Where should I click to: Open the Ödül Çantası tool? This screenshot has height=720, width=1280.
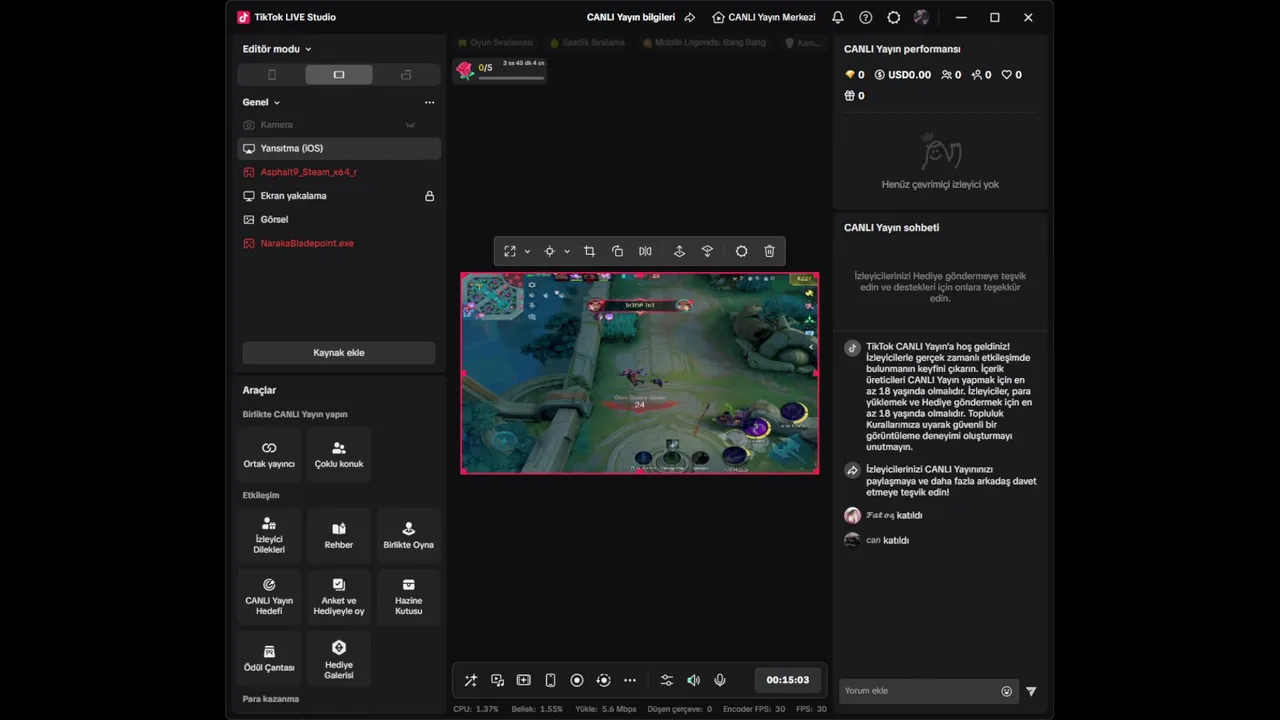[269, 658]
